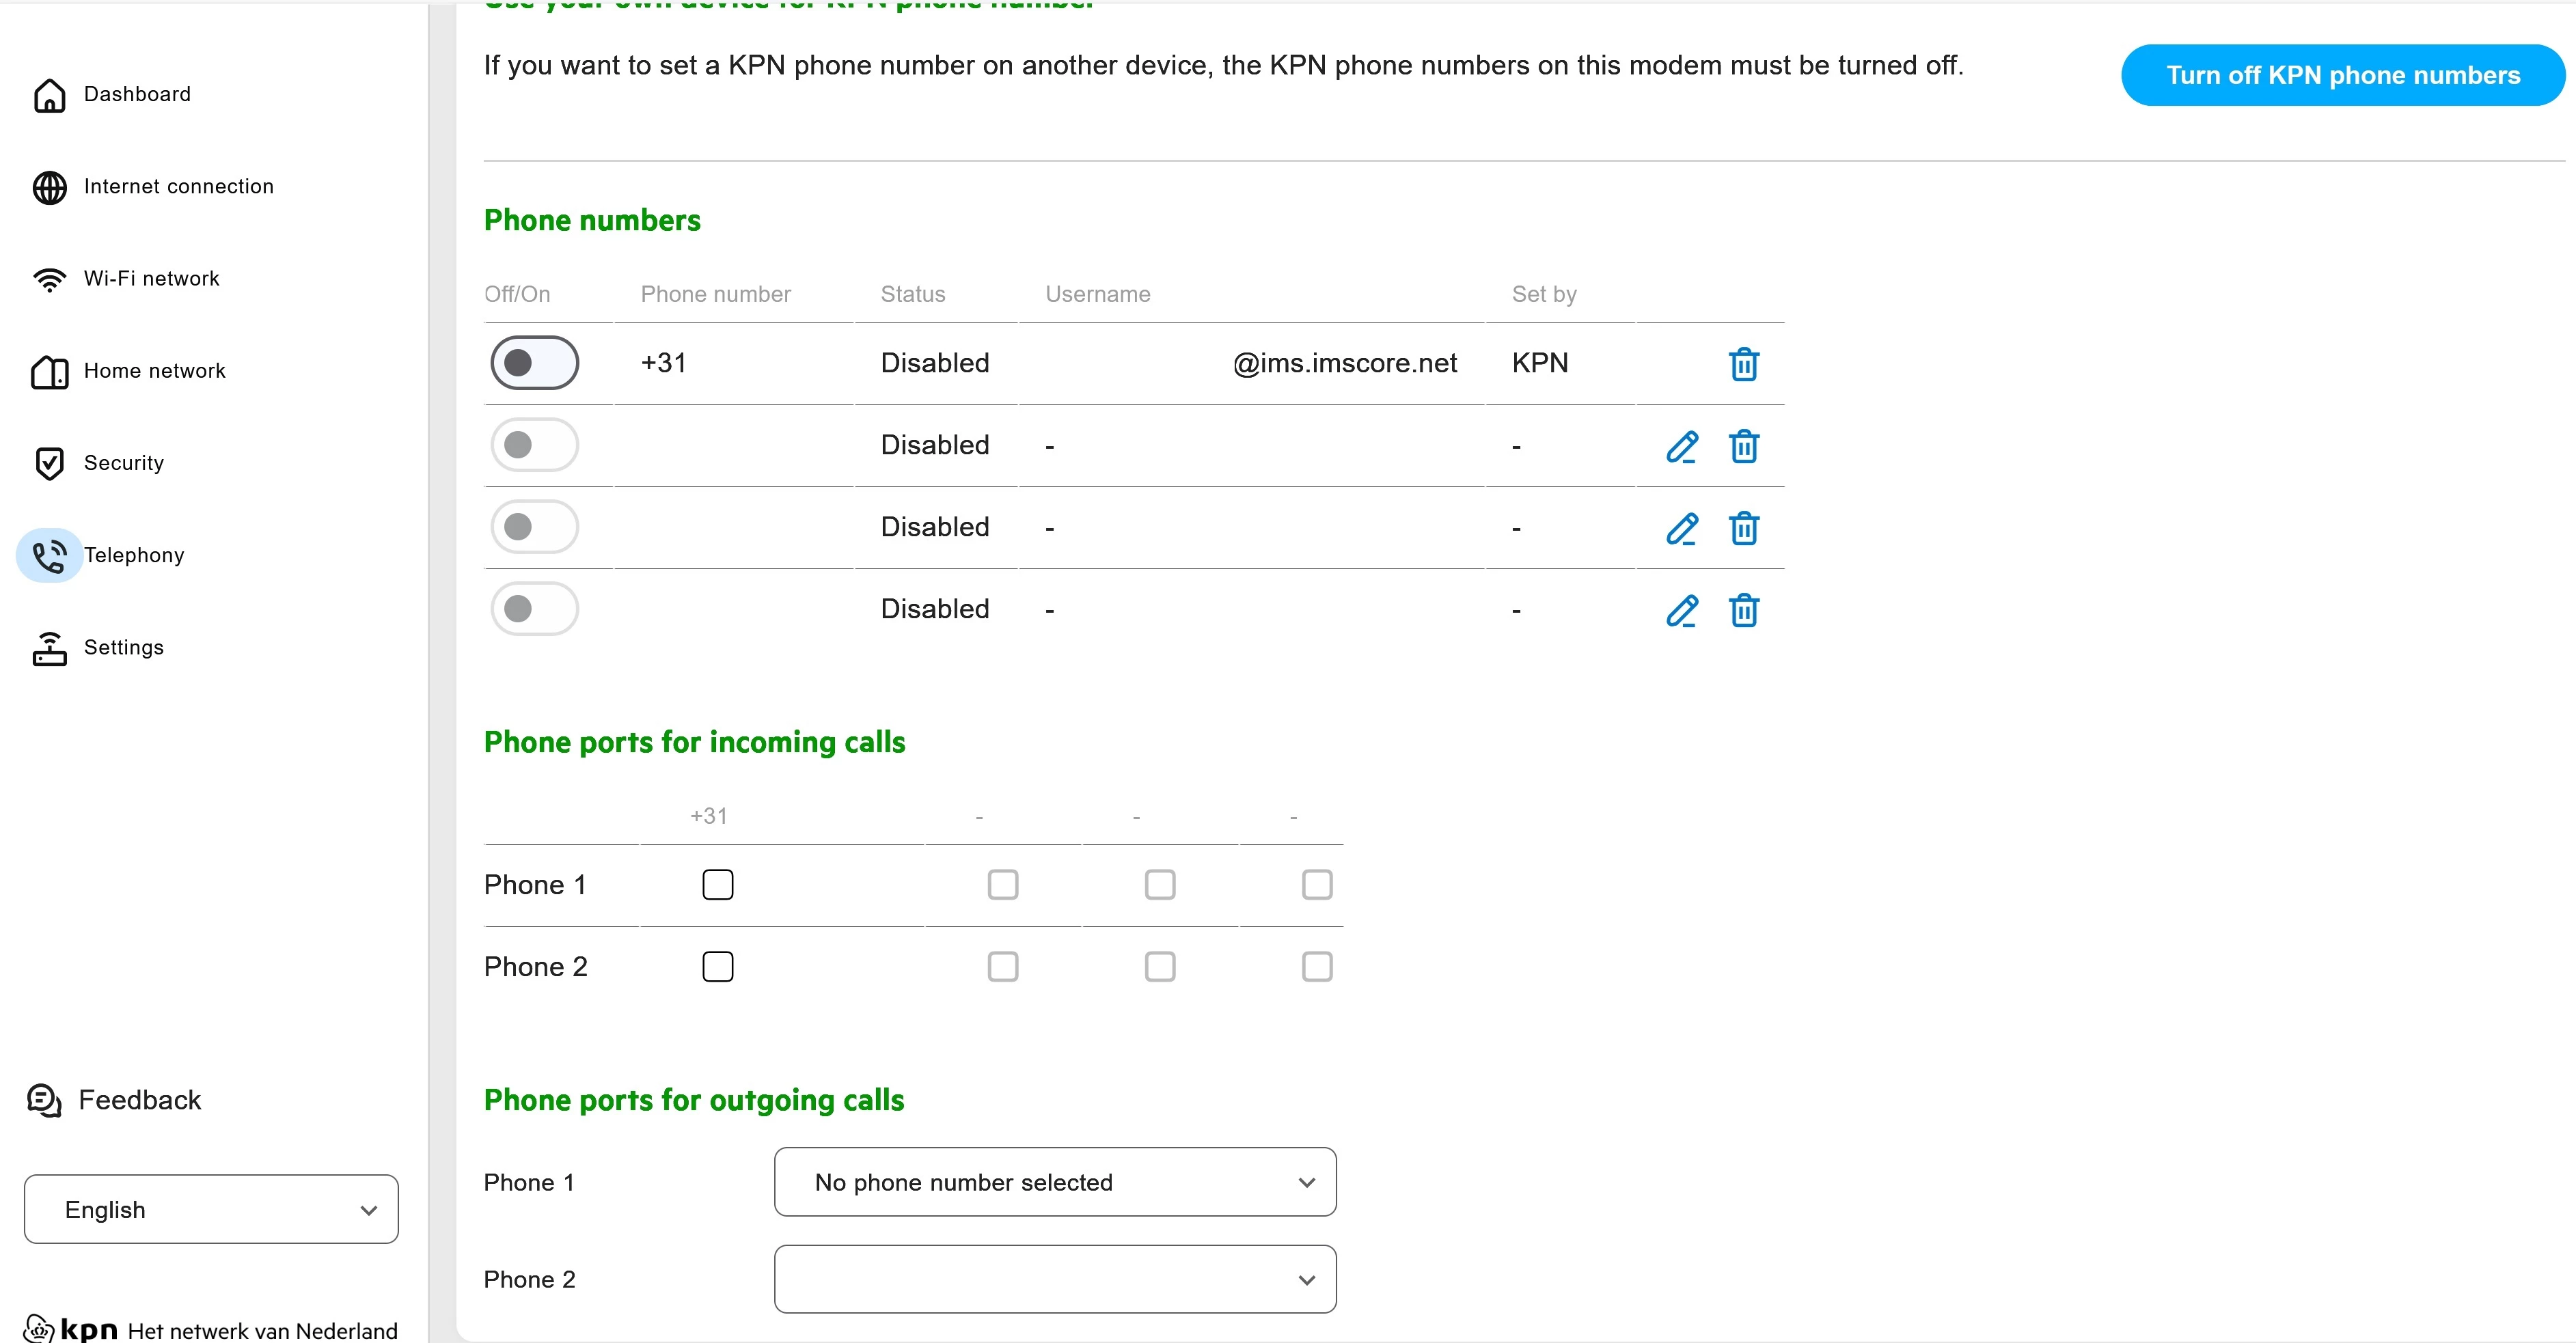2576x1343 pixels.
Task: Open the English language selector
Action: click(211, 1209)
